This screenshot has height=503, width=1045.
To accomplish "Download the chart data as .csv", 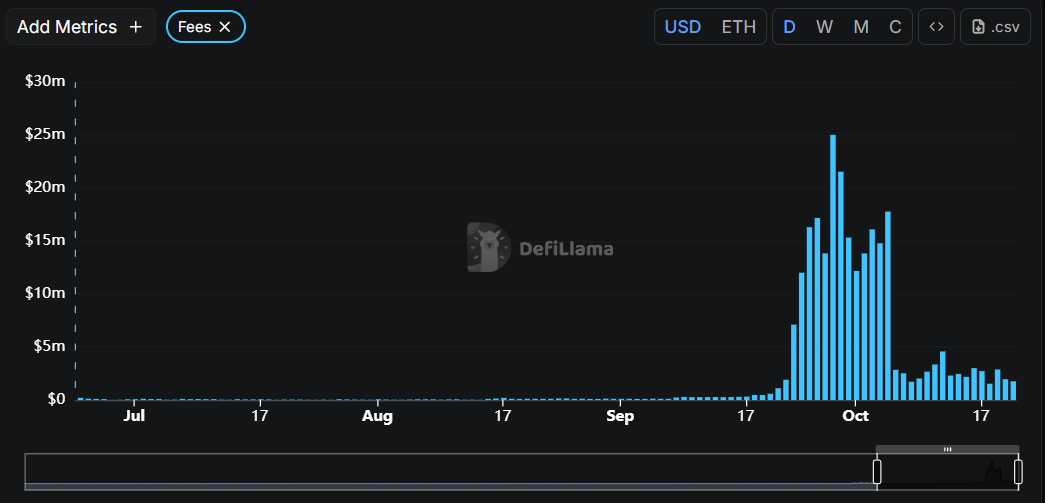I will [995, 27].
